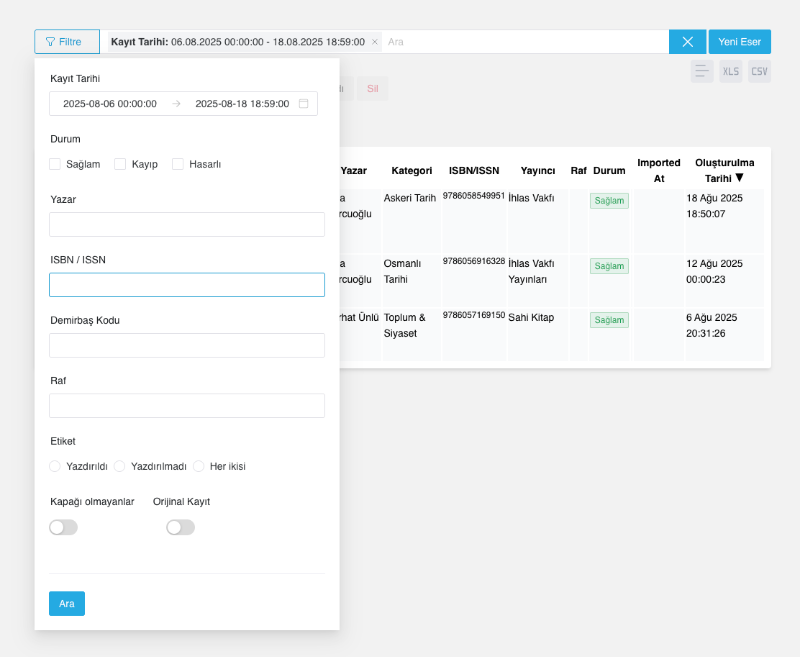This screenshot has height=657, width=800.
Task: Collapse the Filtre dropdown panel
Action: (x=67, y=42)
